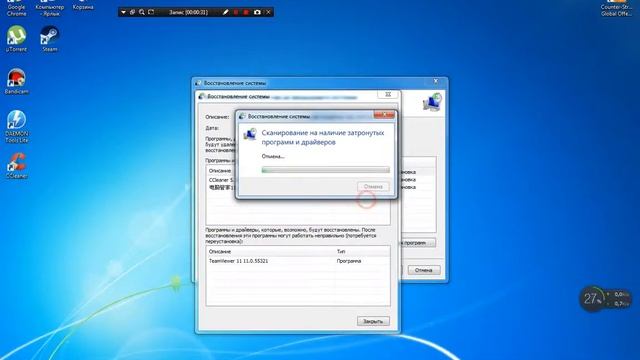Pause the recording with the red pause button

point(236,12)
